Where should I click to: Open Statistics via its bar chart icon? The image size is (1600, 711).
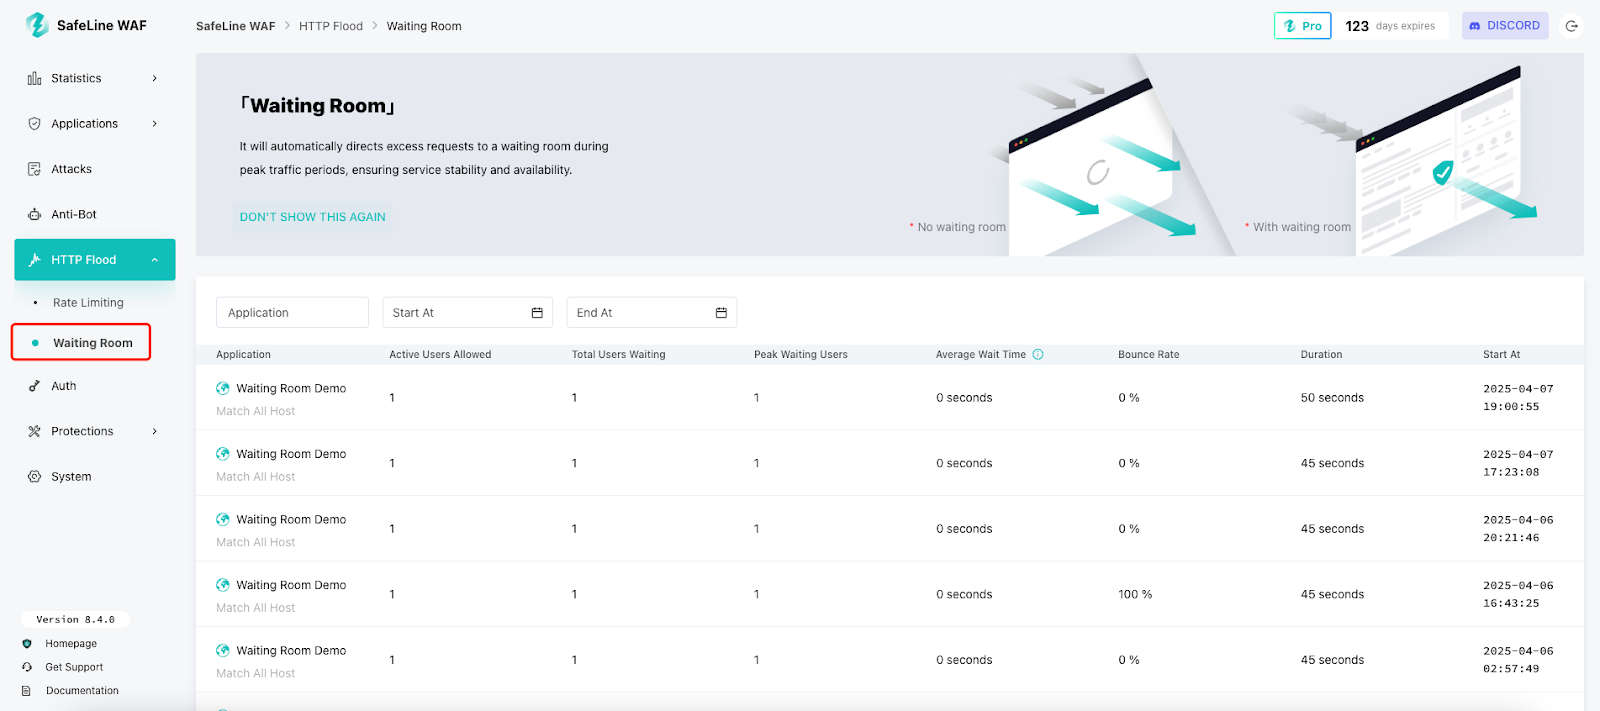click(x=34, y=78)
